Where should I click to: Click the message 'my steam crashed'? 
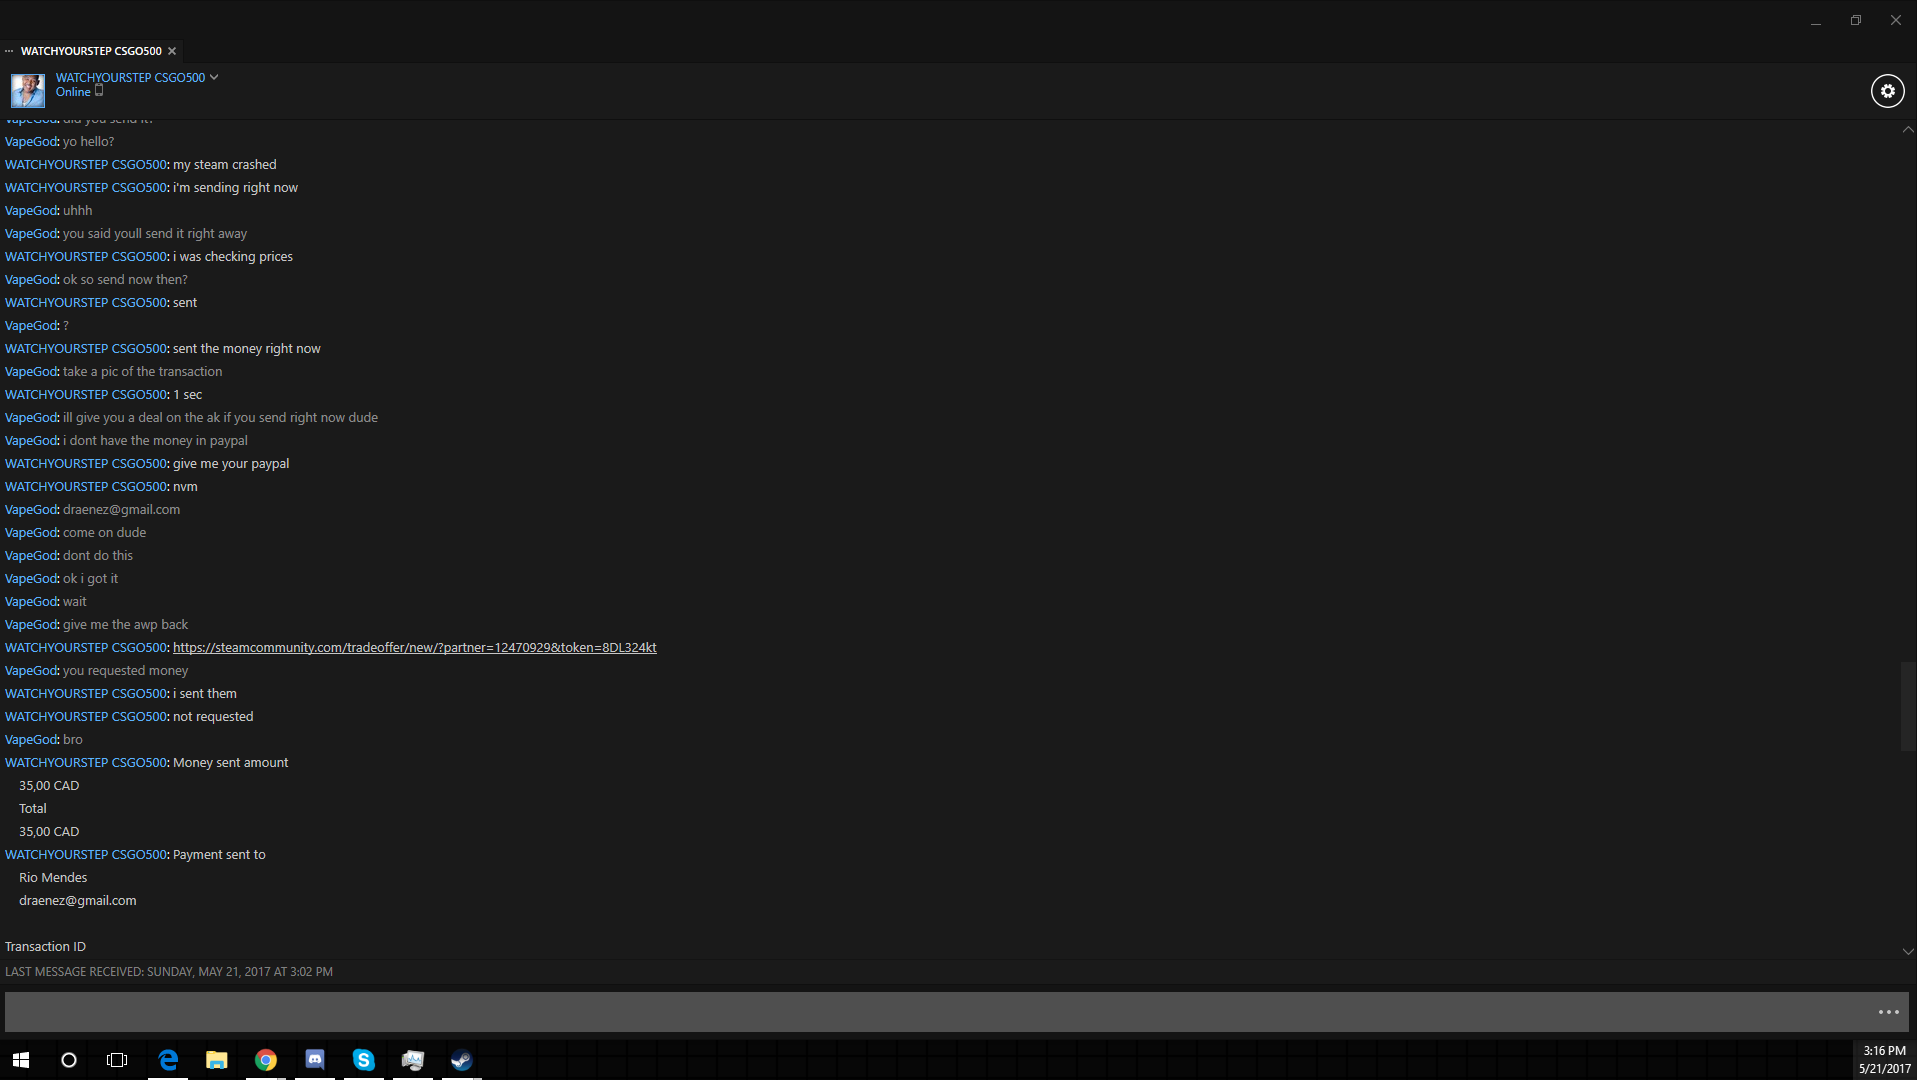click(225, 165)
